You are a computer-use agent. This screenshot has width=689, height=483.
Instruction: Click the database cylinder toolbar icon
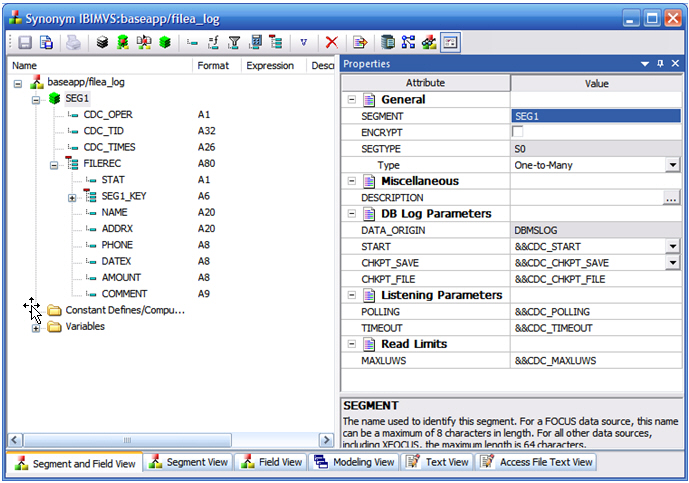click(388, 43)
